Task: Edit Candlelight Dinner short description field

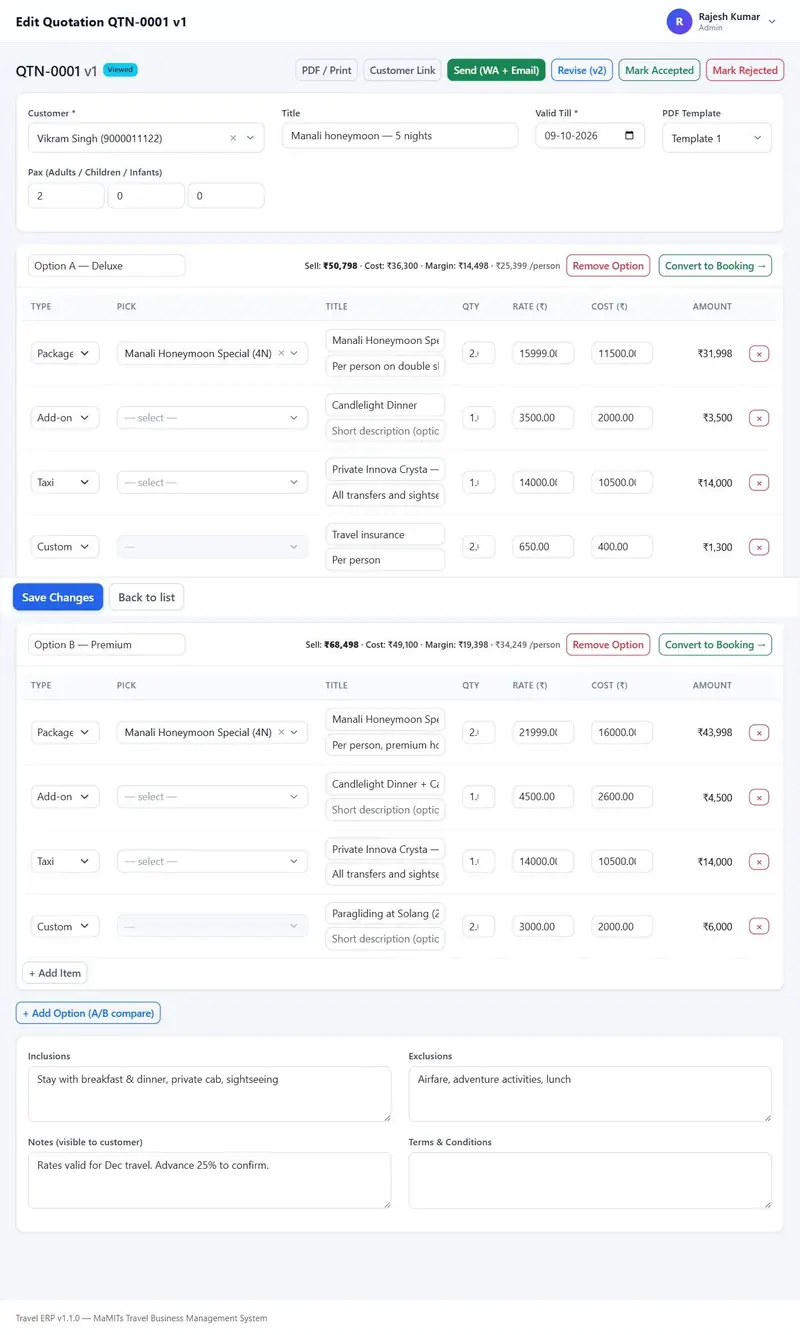Action: (385, 431)
